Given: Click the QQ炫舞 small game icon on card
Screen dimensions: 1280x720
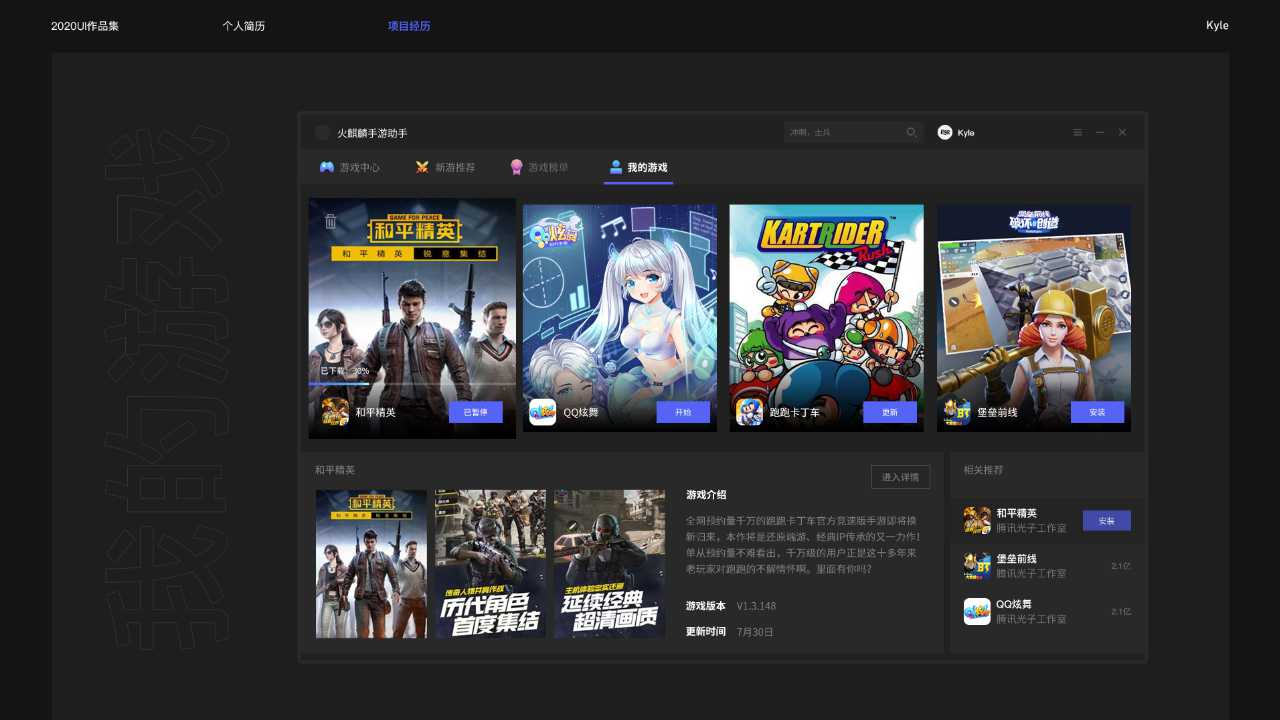Looking at the screenshot, I should [542, 412].
